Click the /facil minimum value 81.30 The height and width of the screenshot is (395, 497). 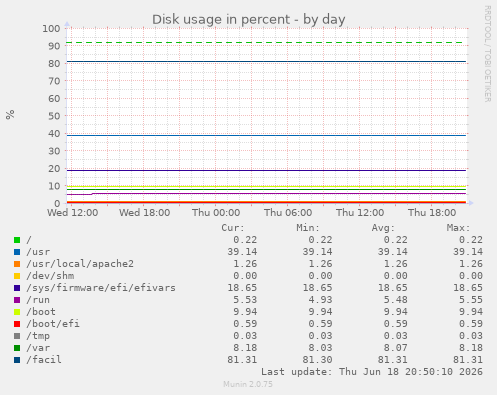click(x=317, y=360)
